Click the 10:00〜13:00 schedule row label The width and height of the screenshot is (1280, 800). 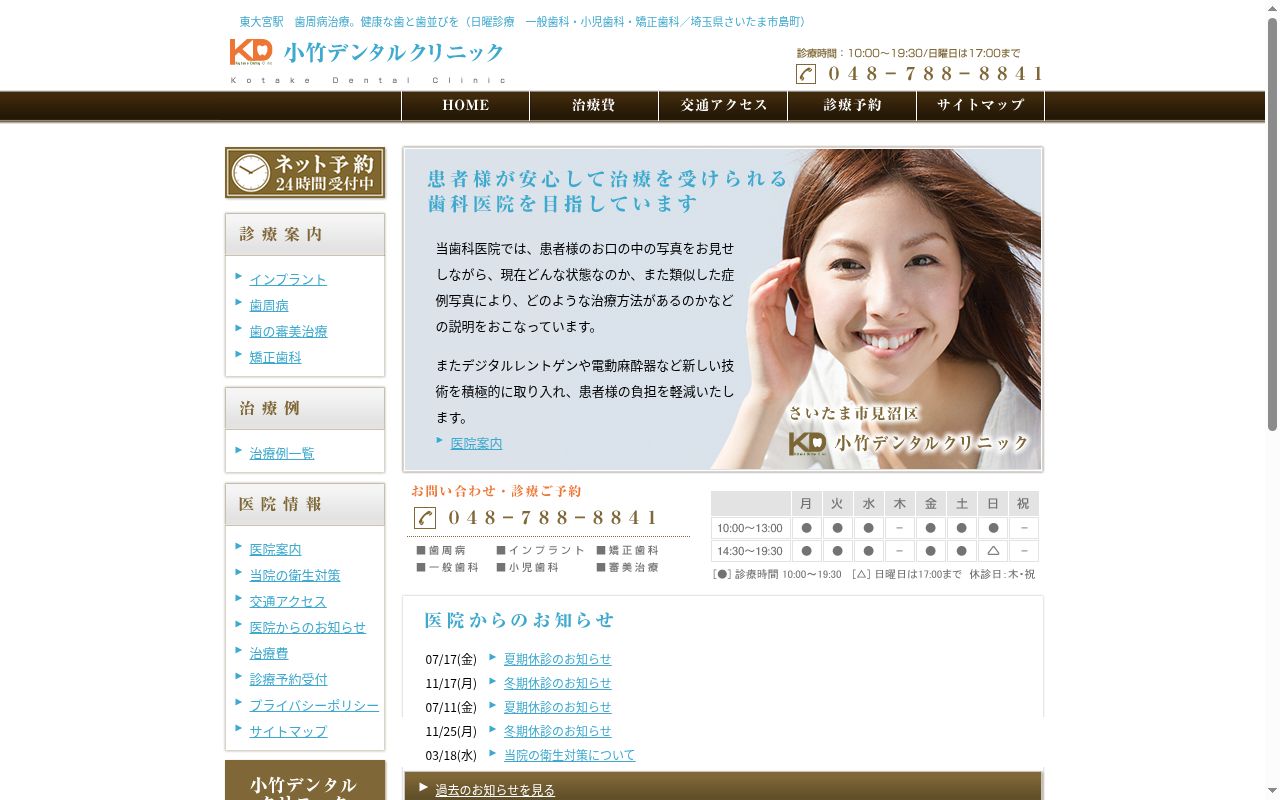click(x=750, y=528)
